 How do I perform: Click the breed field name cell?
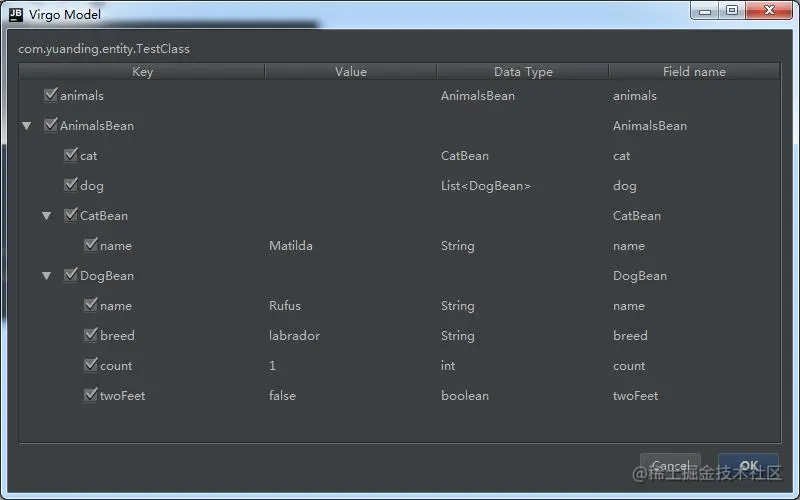point(630,335)
